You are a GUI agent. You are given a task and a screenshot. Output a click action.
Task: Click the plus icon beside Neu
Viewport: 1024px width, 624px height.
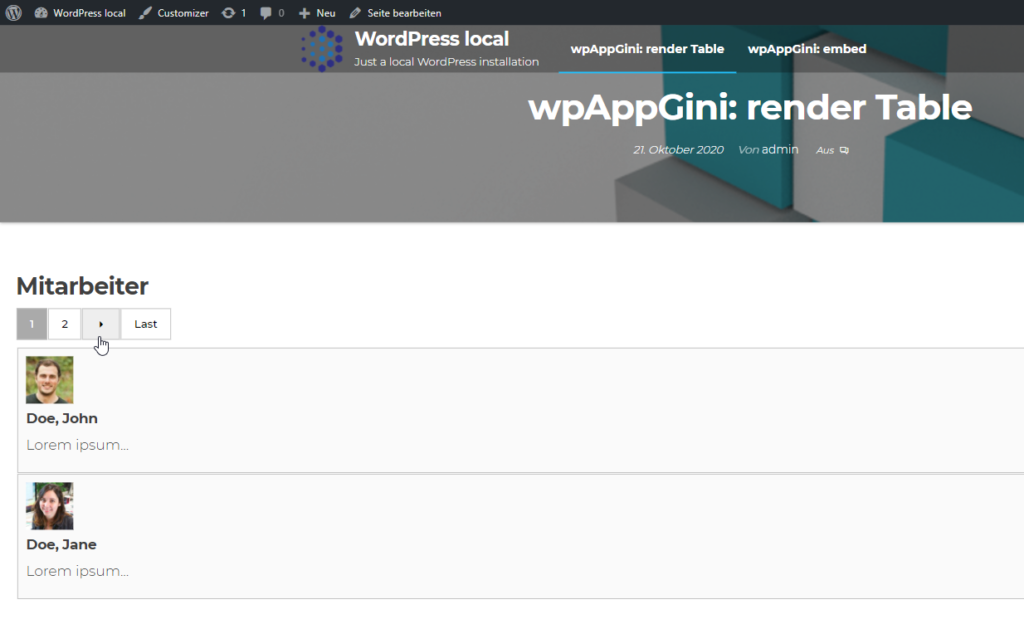coord(304,12)
